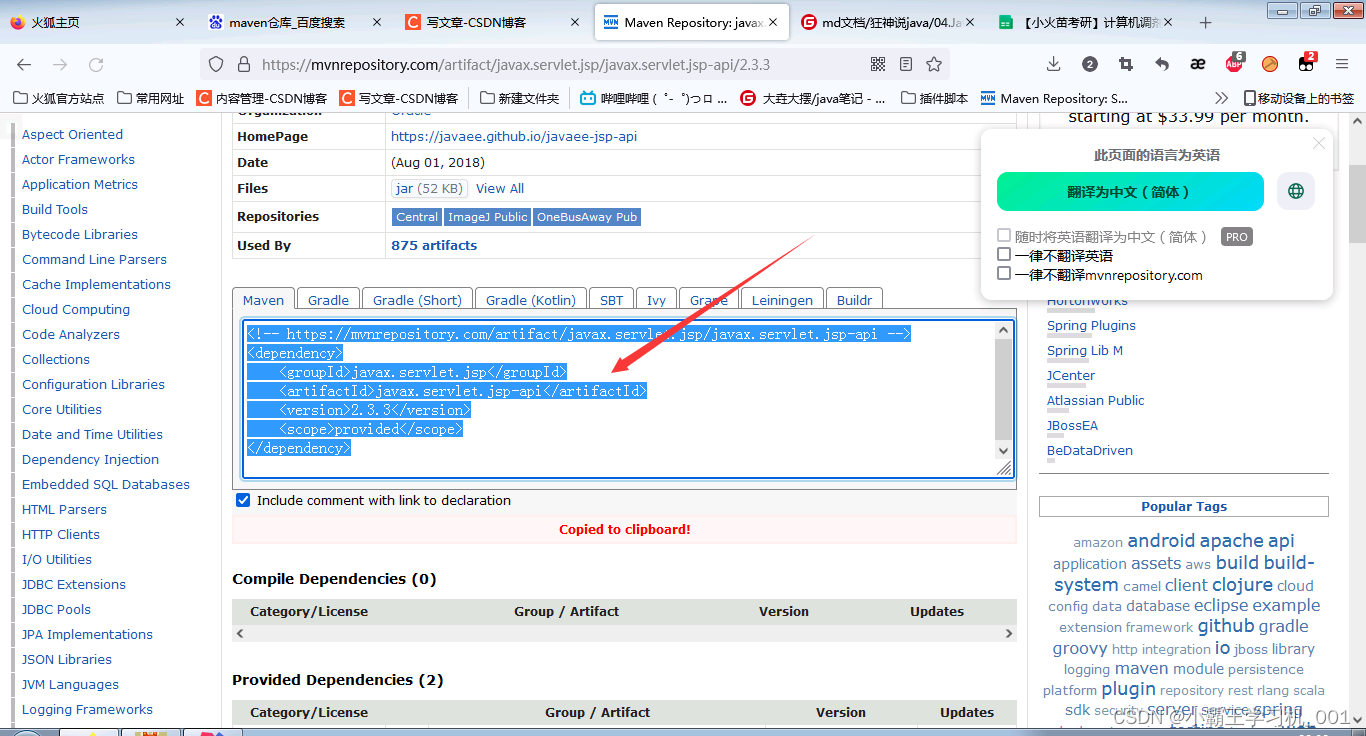The height and width of the screenshot is (736, 1366).
Task: Open 875 artifacts link
Action: (x=434, y=245)
